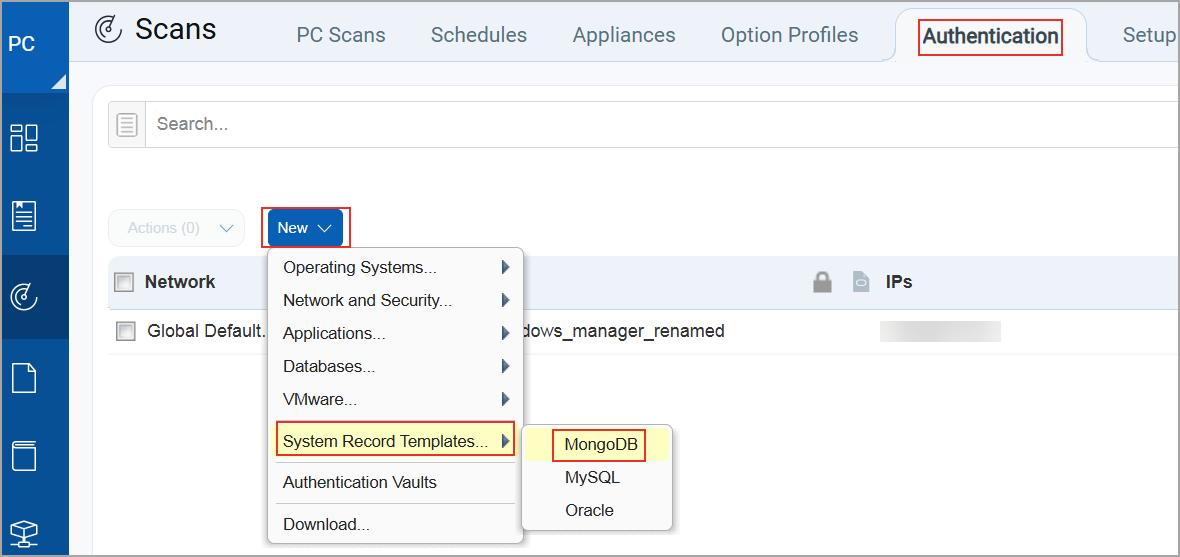Click the padlock column header icon
The image size is (1180, 557).
(x=822, y=283)
